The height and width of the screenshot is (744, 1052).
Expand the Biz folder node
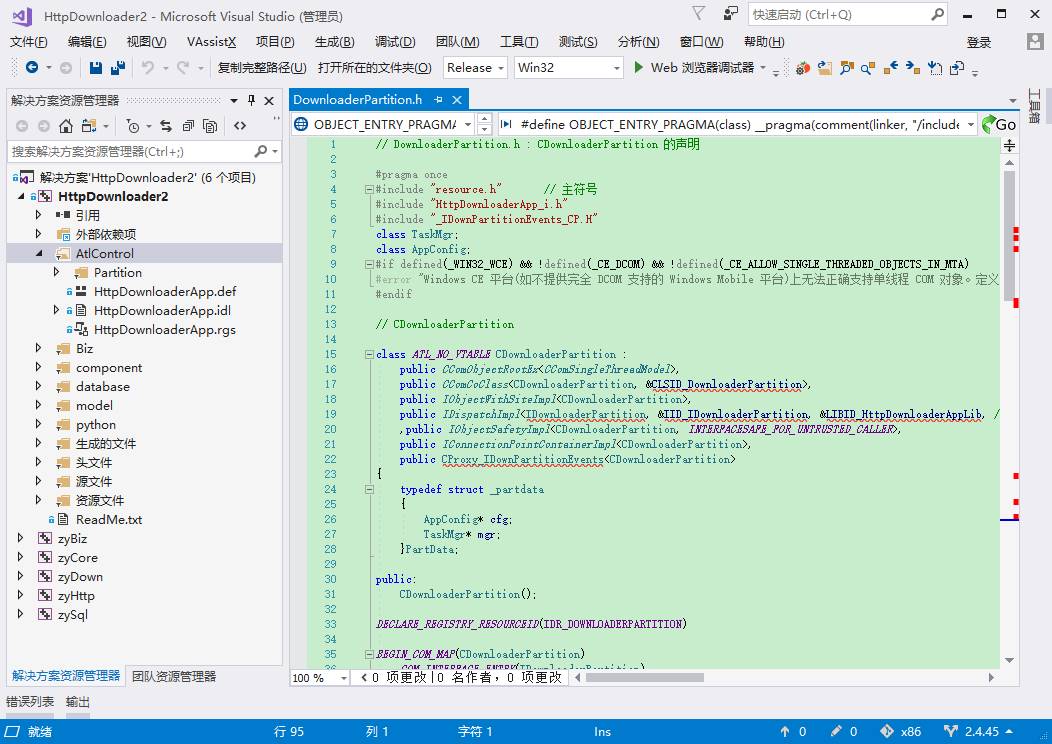[x=38, y=348]
